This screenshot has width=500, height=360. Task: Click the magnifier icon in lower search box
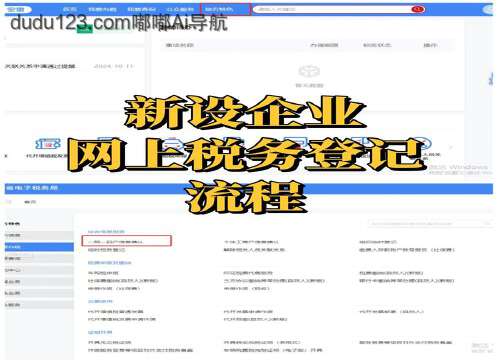tap(488, 223)
